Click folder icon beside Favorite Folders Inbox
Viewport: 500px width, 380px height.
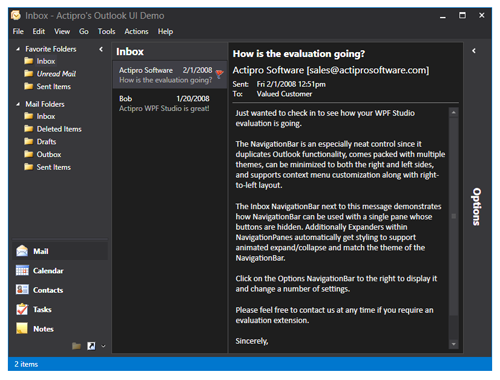pyautogui.click(x=29, y=61)
